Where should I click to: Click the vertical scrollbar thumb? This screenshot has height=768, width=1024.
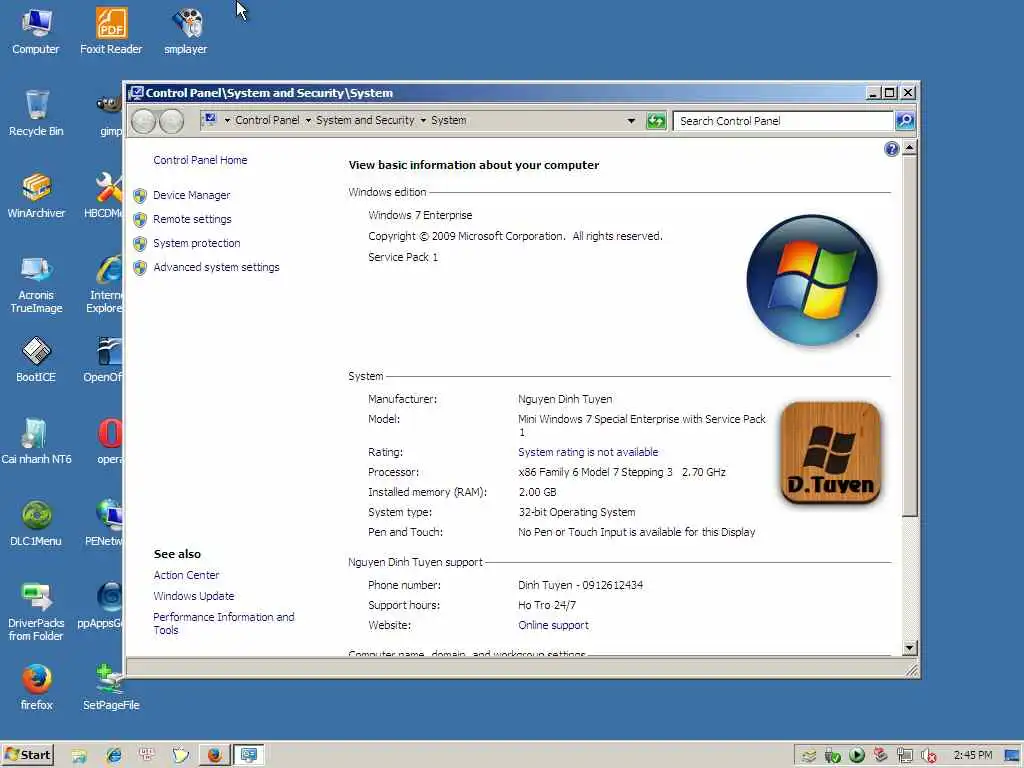(x=909, y=336)
